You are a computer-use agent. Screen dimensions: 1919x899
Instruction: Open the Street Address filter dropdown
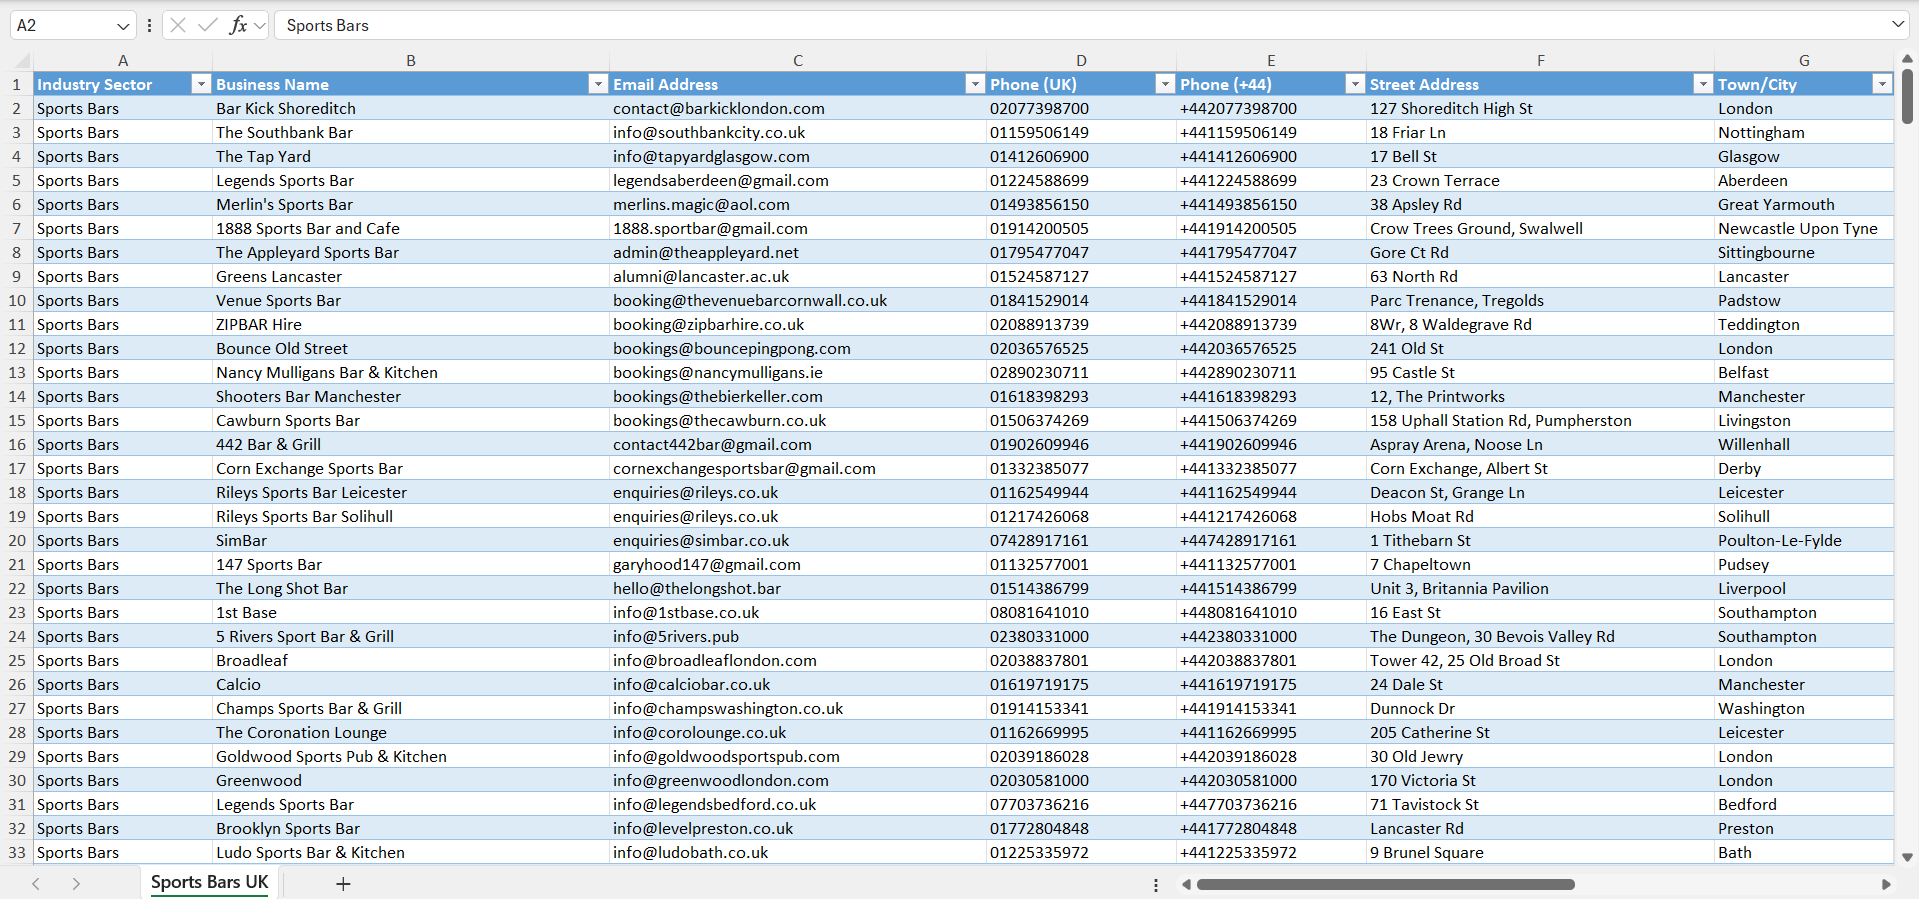(x=1703, y=84)
